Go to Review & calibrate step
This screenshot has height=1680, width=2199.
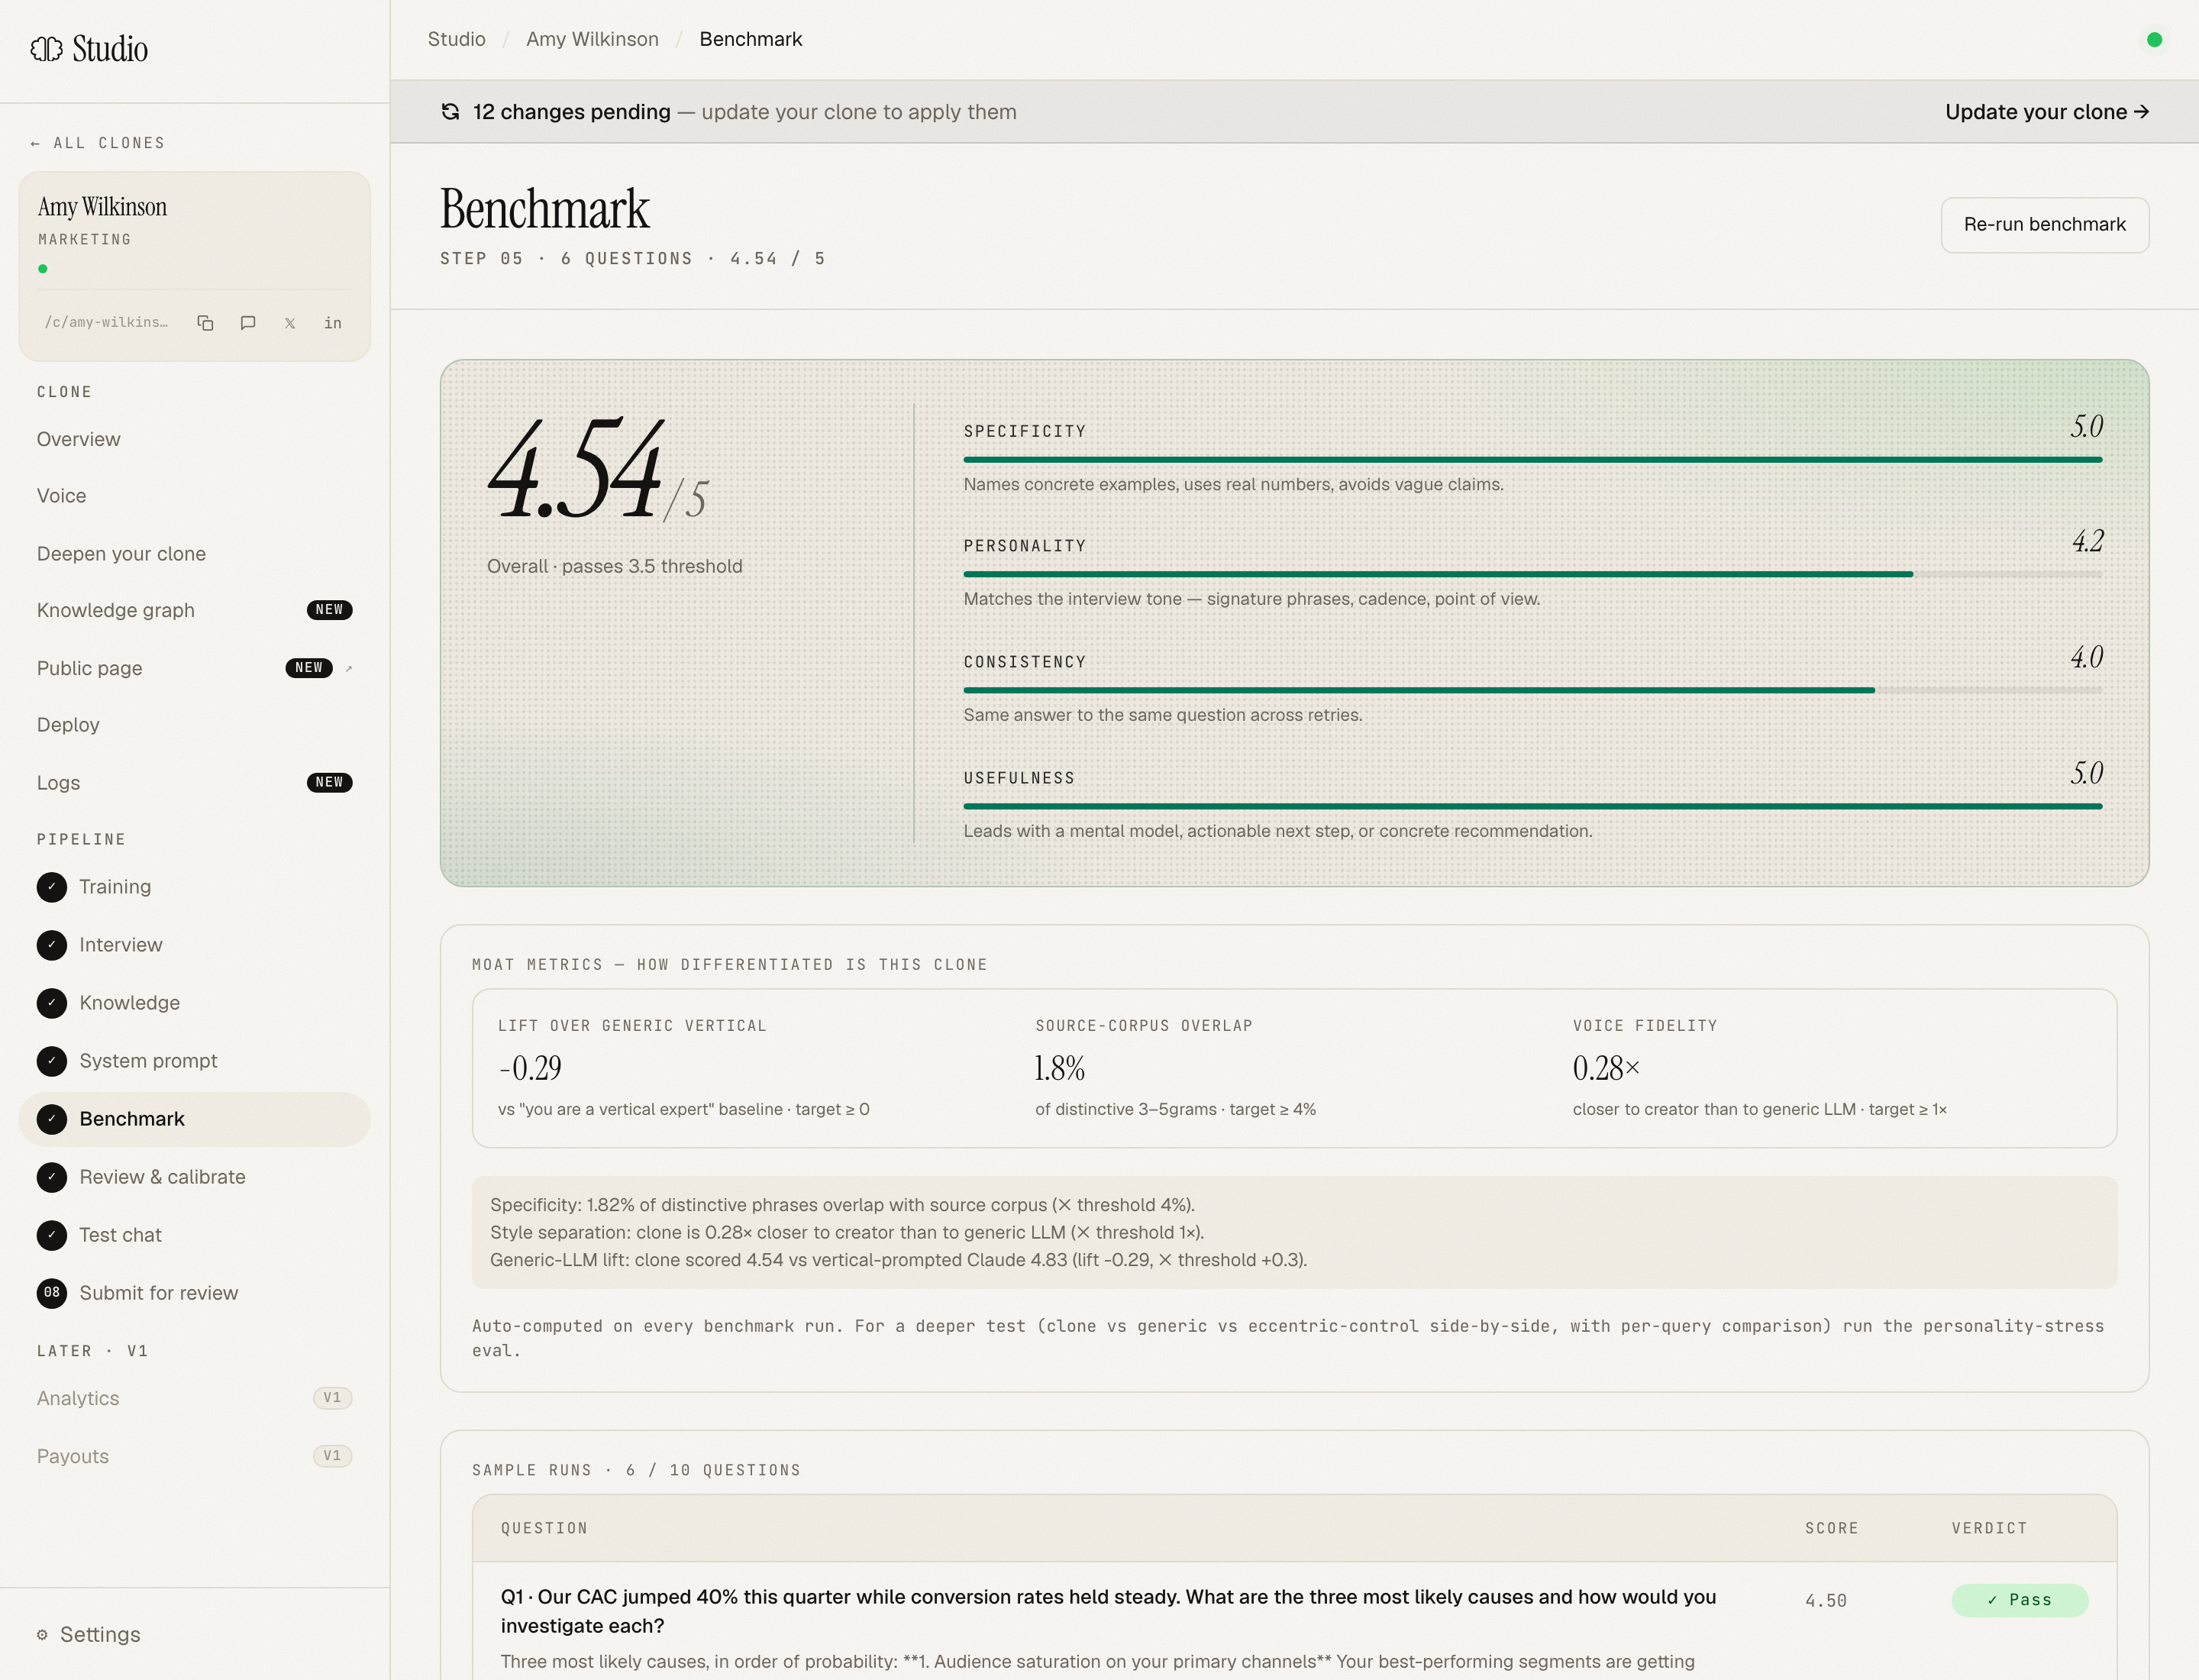coord(194,1177)
